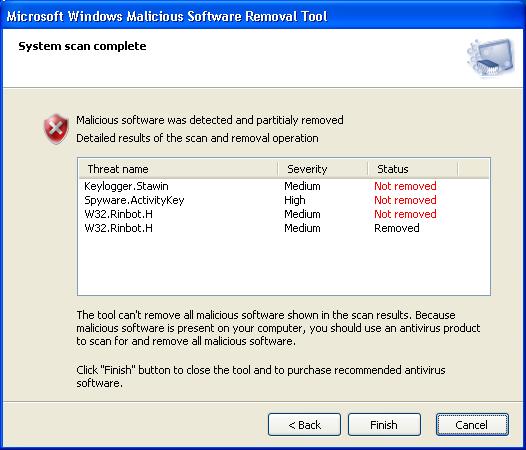This screenshot has height=450, width=526.
Task: Select the W32.Rinbot.H row marked Removed
Action: [283, 228]
